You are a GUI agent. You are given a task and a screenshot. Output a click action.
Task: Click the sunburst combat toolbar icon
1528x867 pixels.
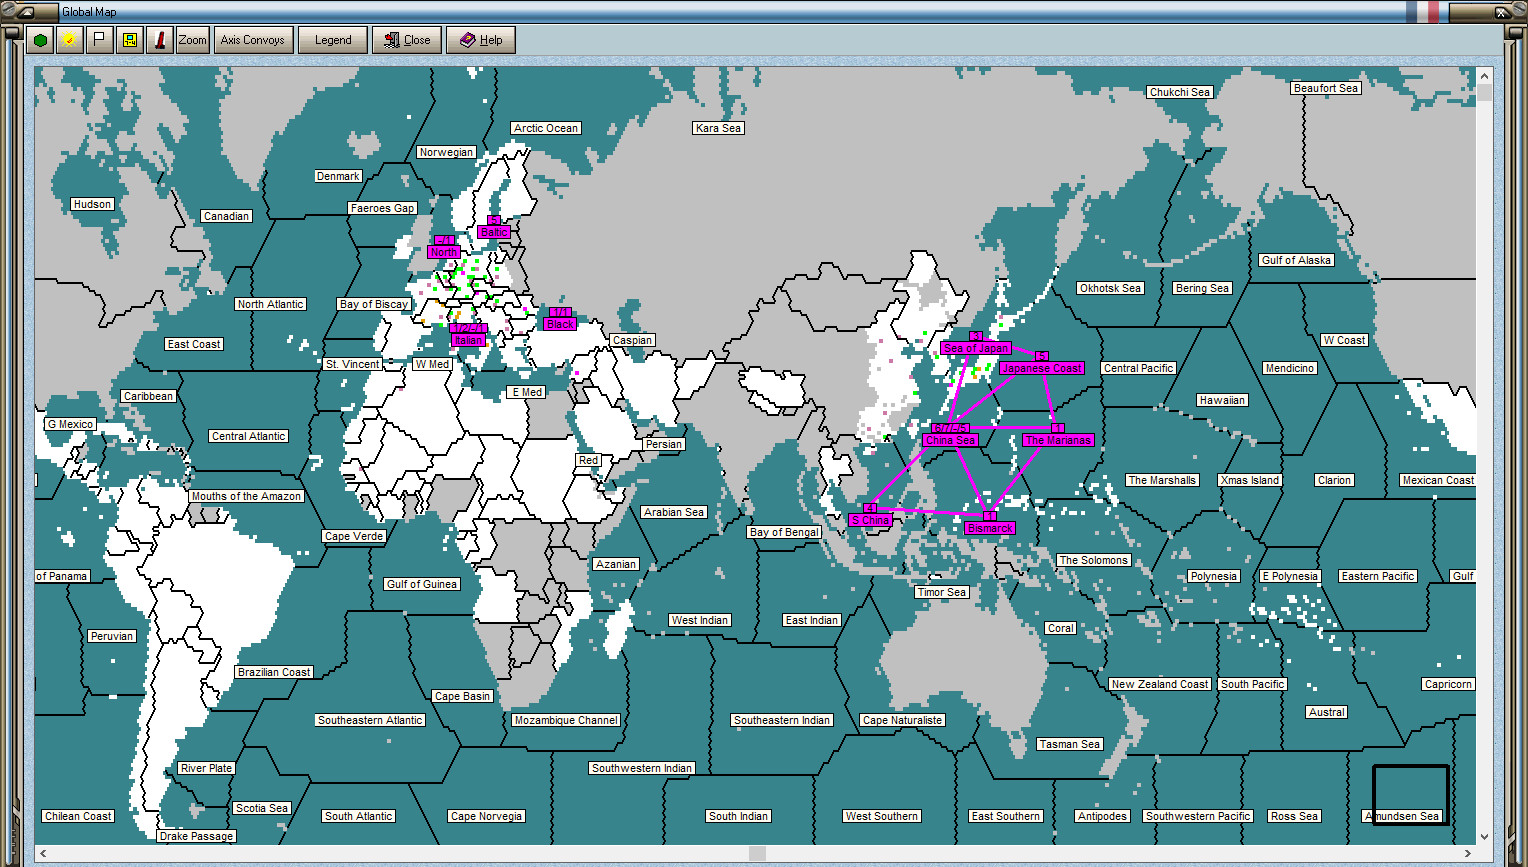coord(68,40)
